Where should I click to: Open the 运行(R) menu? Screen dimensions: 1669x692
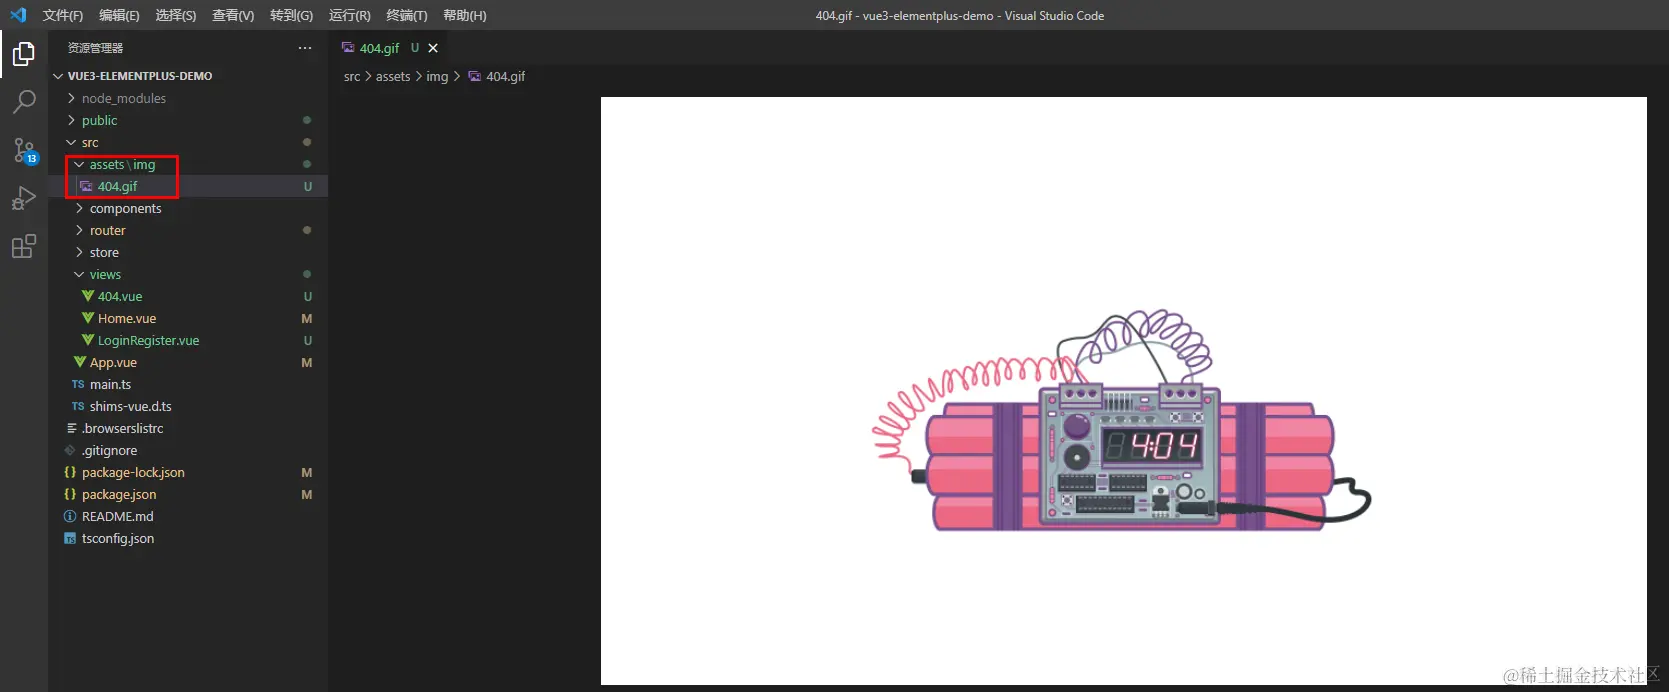click(x=349, y=15)
